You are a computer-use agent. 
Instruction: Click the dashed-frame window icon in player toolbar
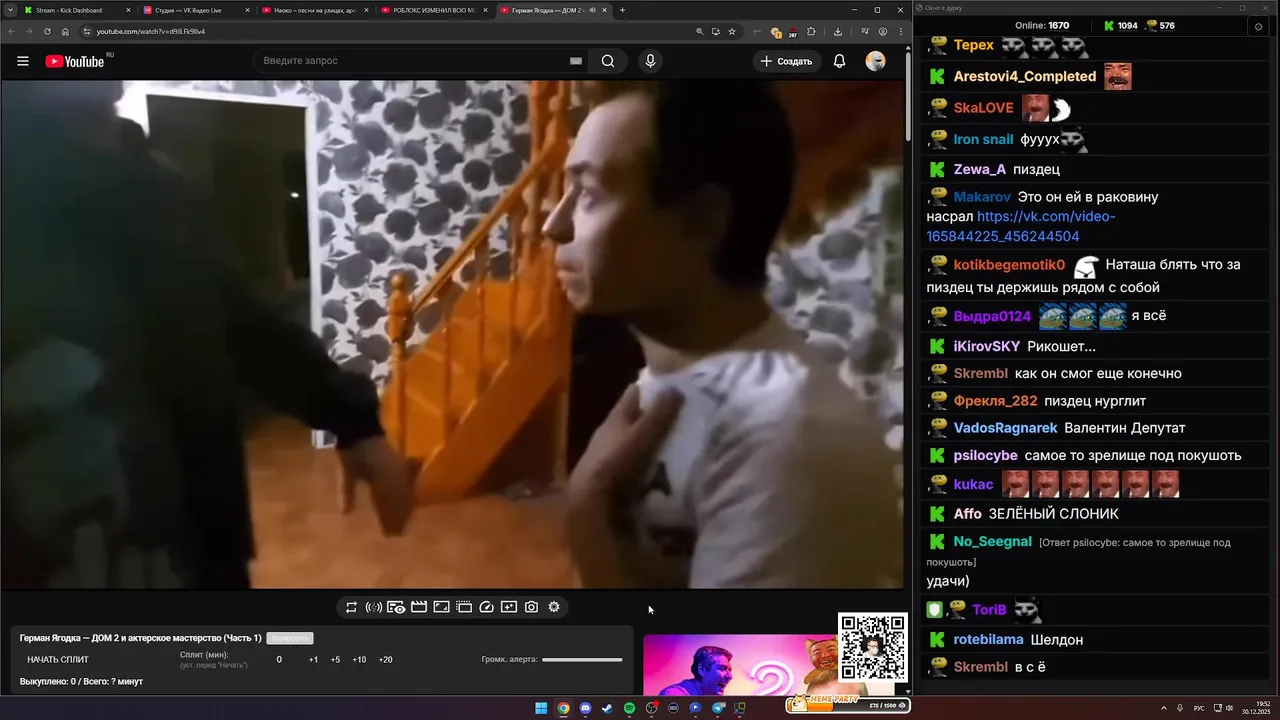(464, 607)
